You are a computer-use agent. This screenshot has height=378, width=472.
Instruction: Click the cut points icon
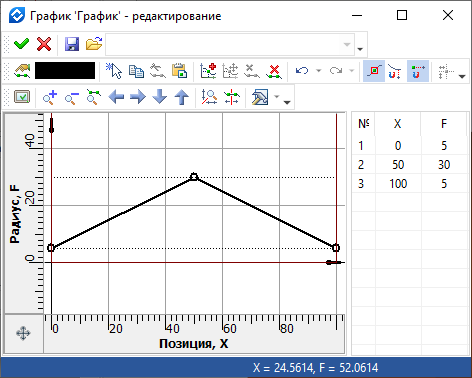tap(158, 71)
